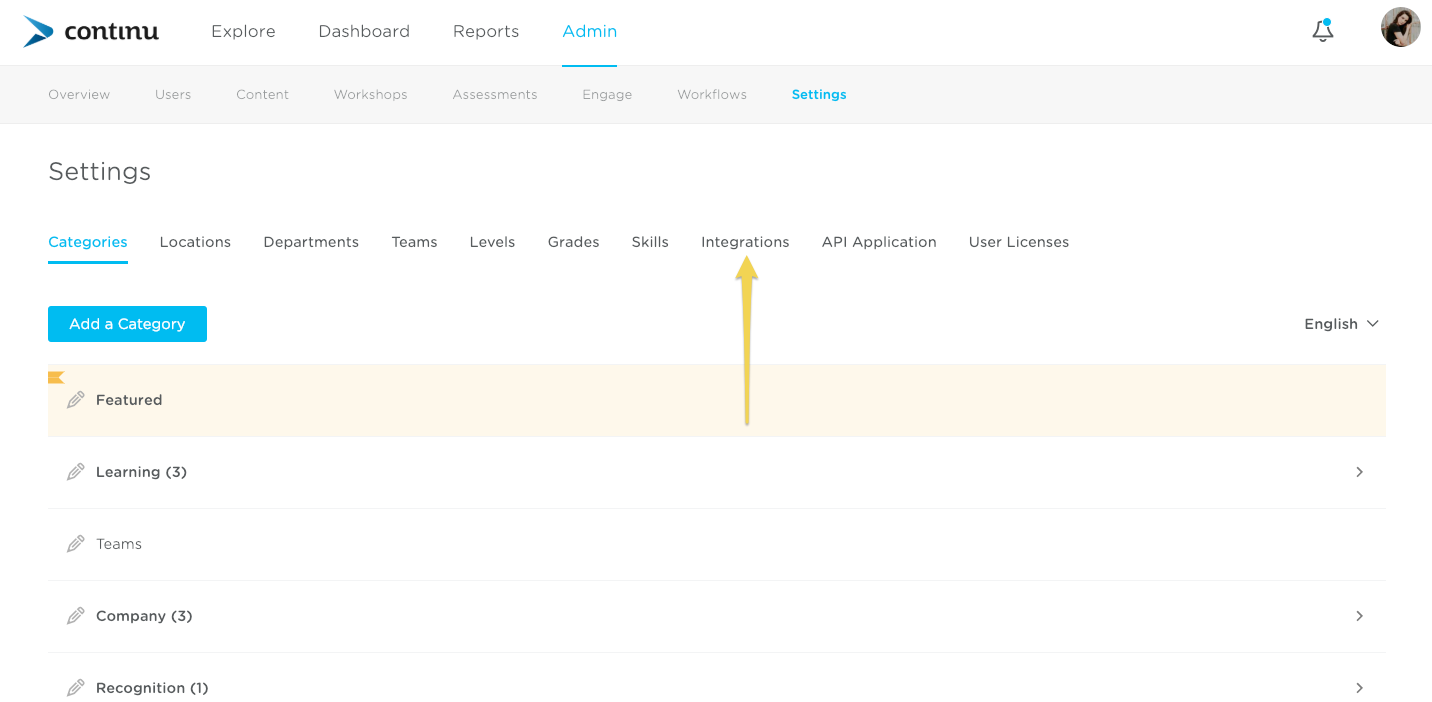Open the Workflows admin sub-tab
The width and height of the screenshot is (1432, 702).
[712, 94]
